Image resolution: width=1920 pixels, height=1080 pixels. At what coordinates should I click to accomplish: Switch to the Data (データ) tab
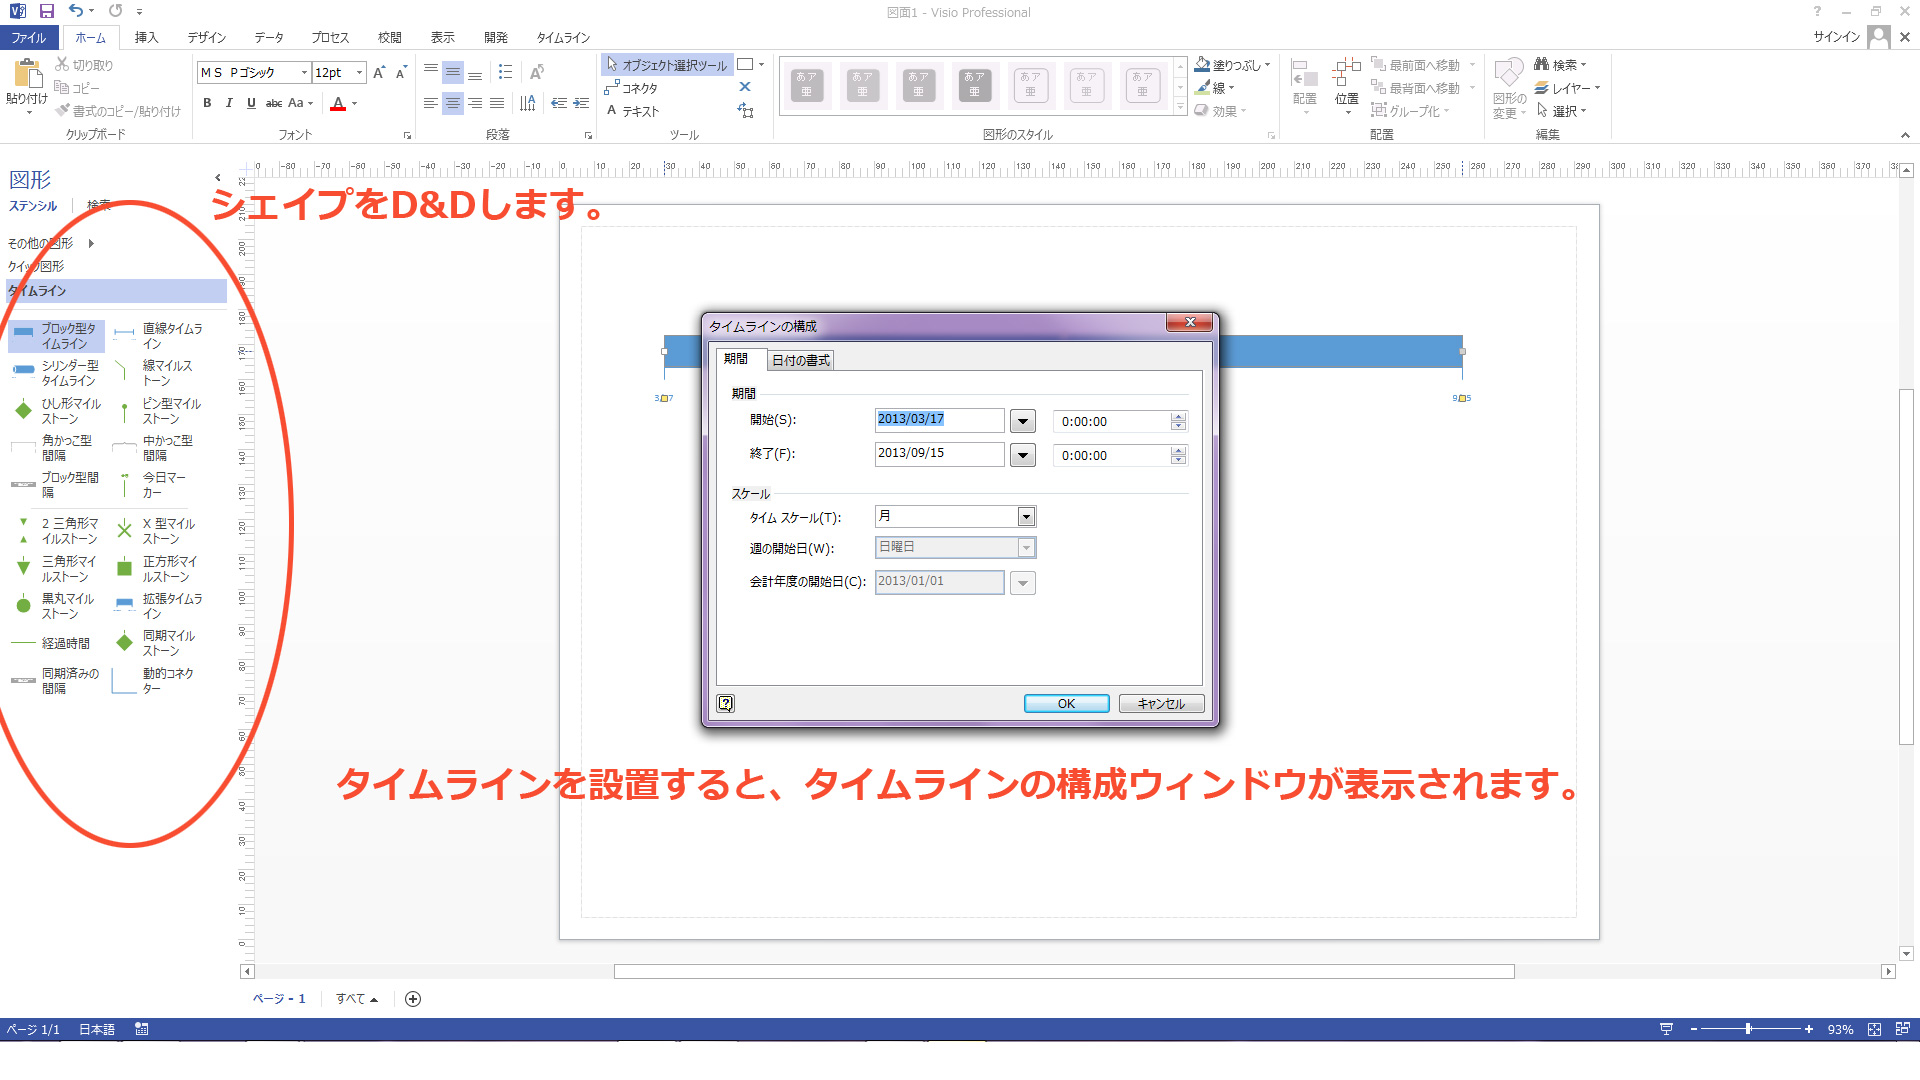point(268,38)
